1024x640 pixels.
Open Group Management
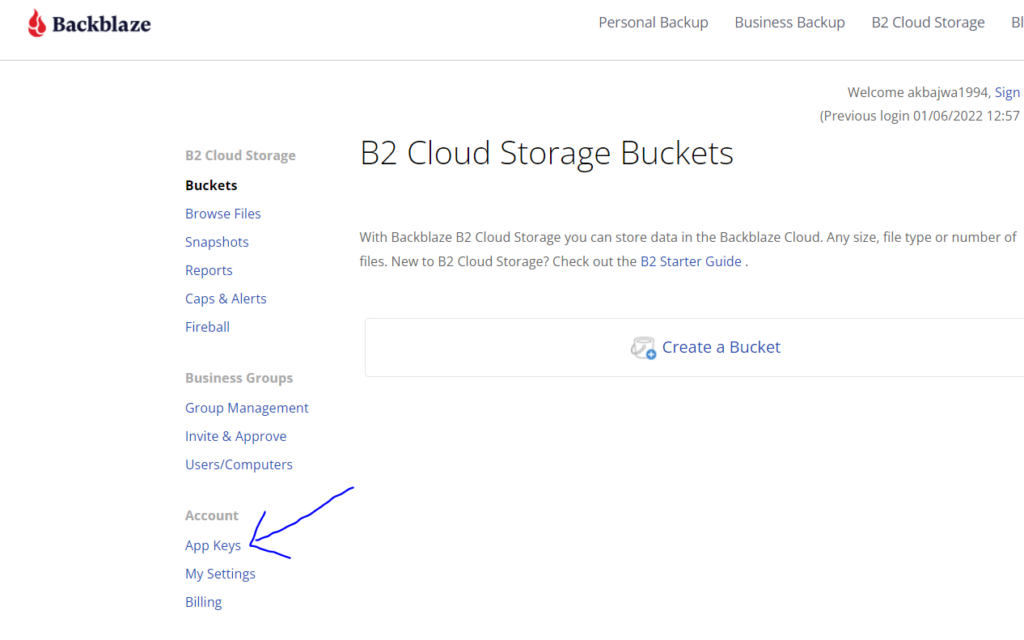coord(246,408)
